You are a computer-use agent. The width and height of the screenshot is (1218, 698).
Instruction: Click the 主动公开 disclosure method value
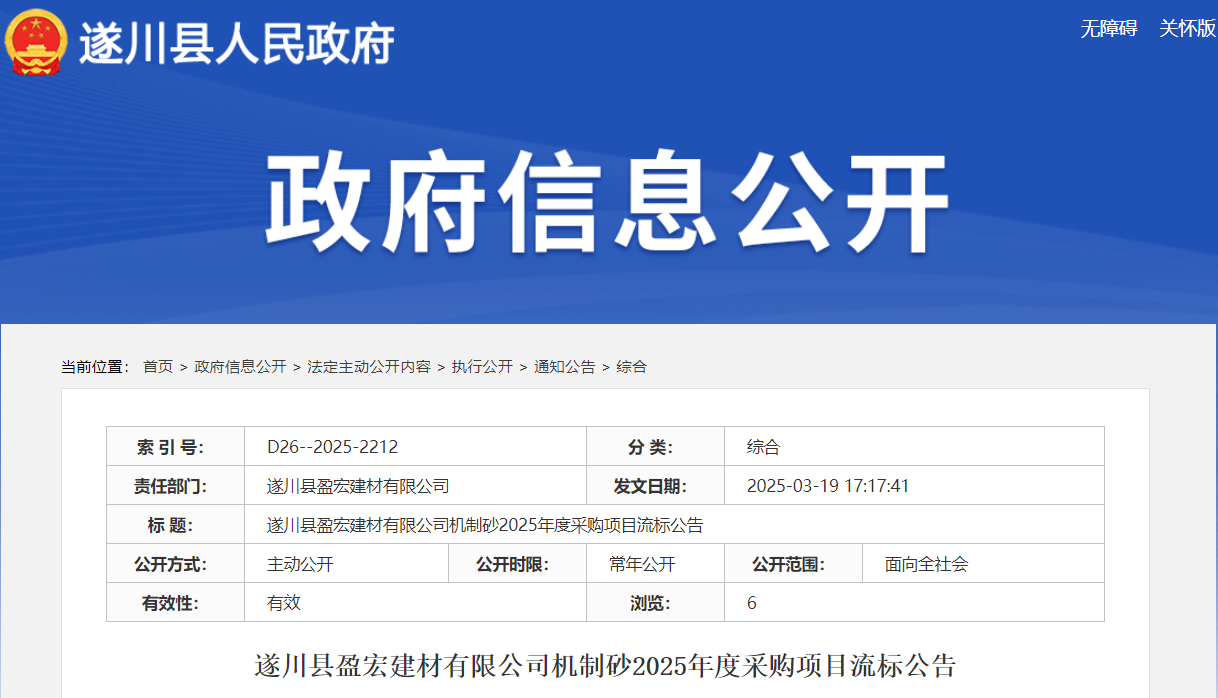click(x=300, y=564)
